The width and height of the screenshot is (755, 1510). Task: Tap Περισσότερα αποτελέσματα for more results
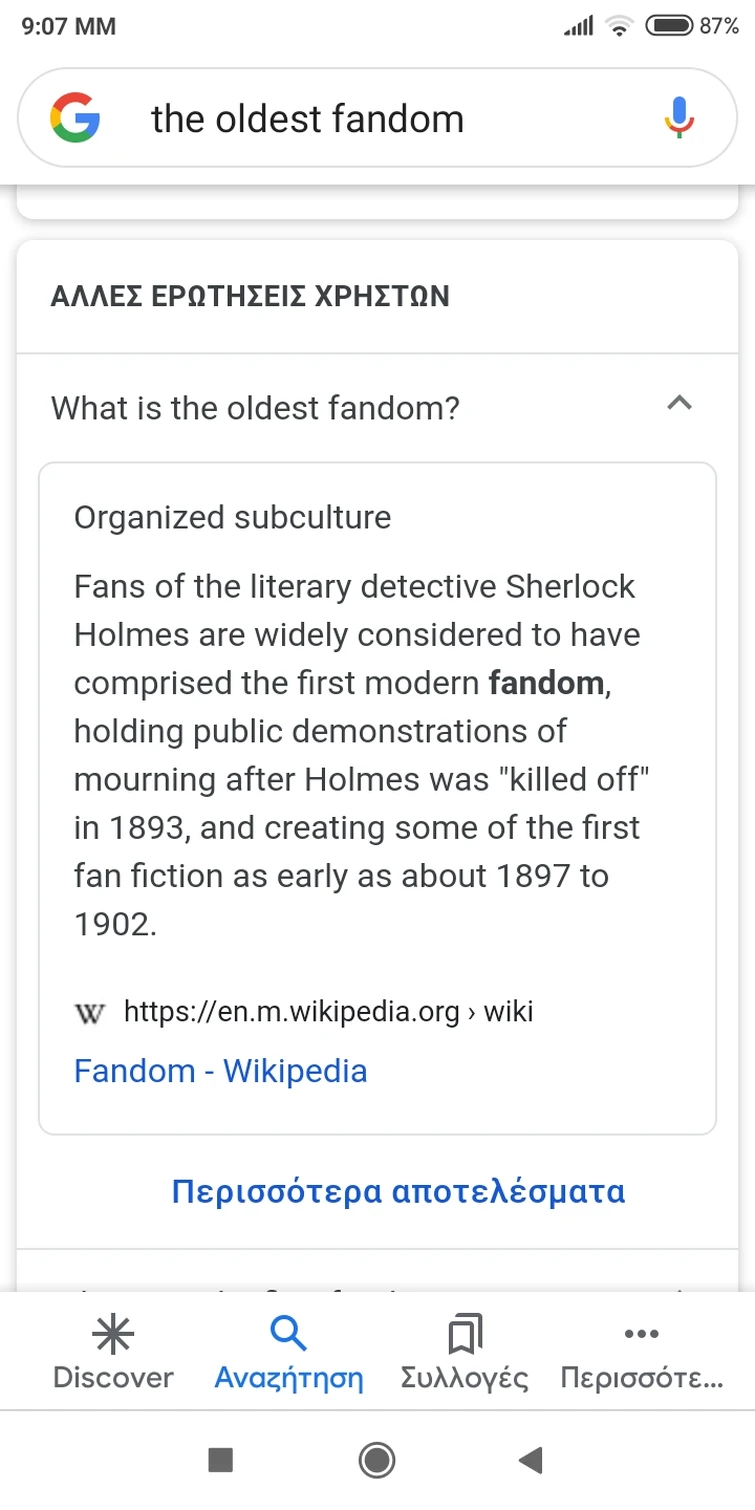(x=397, y=1190)
